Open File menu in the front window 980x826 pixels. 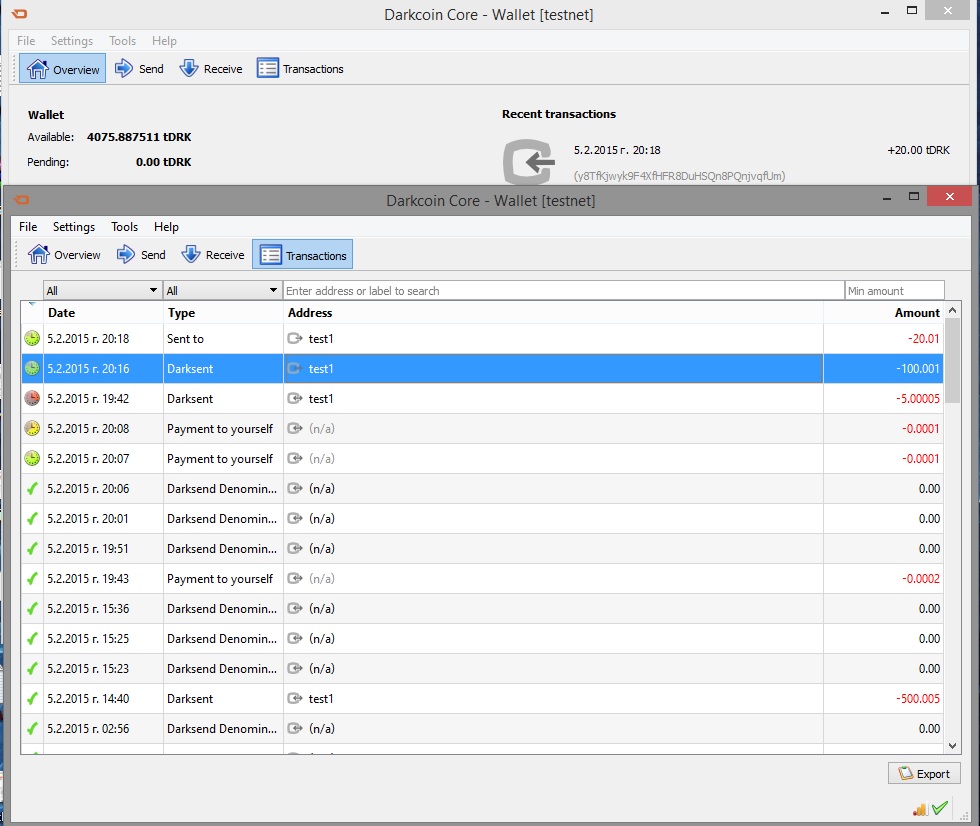click(x=28, y=227)
